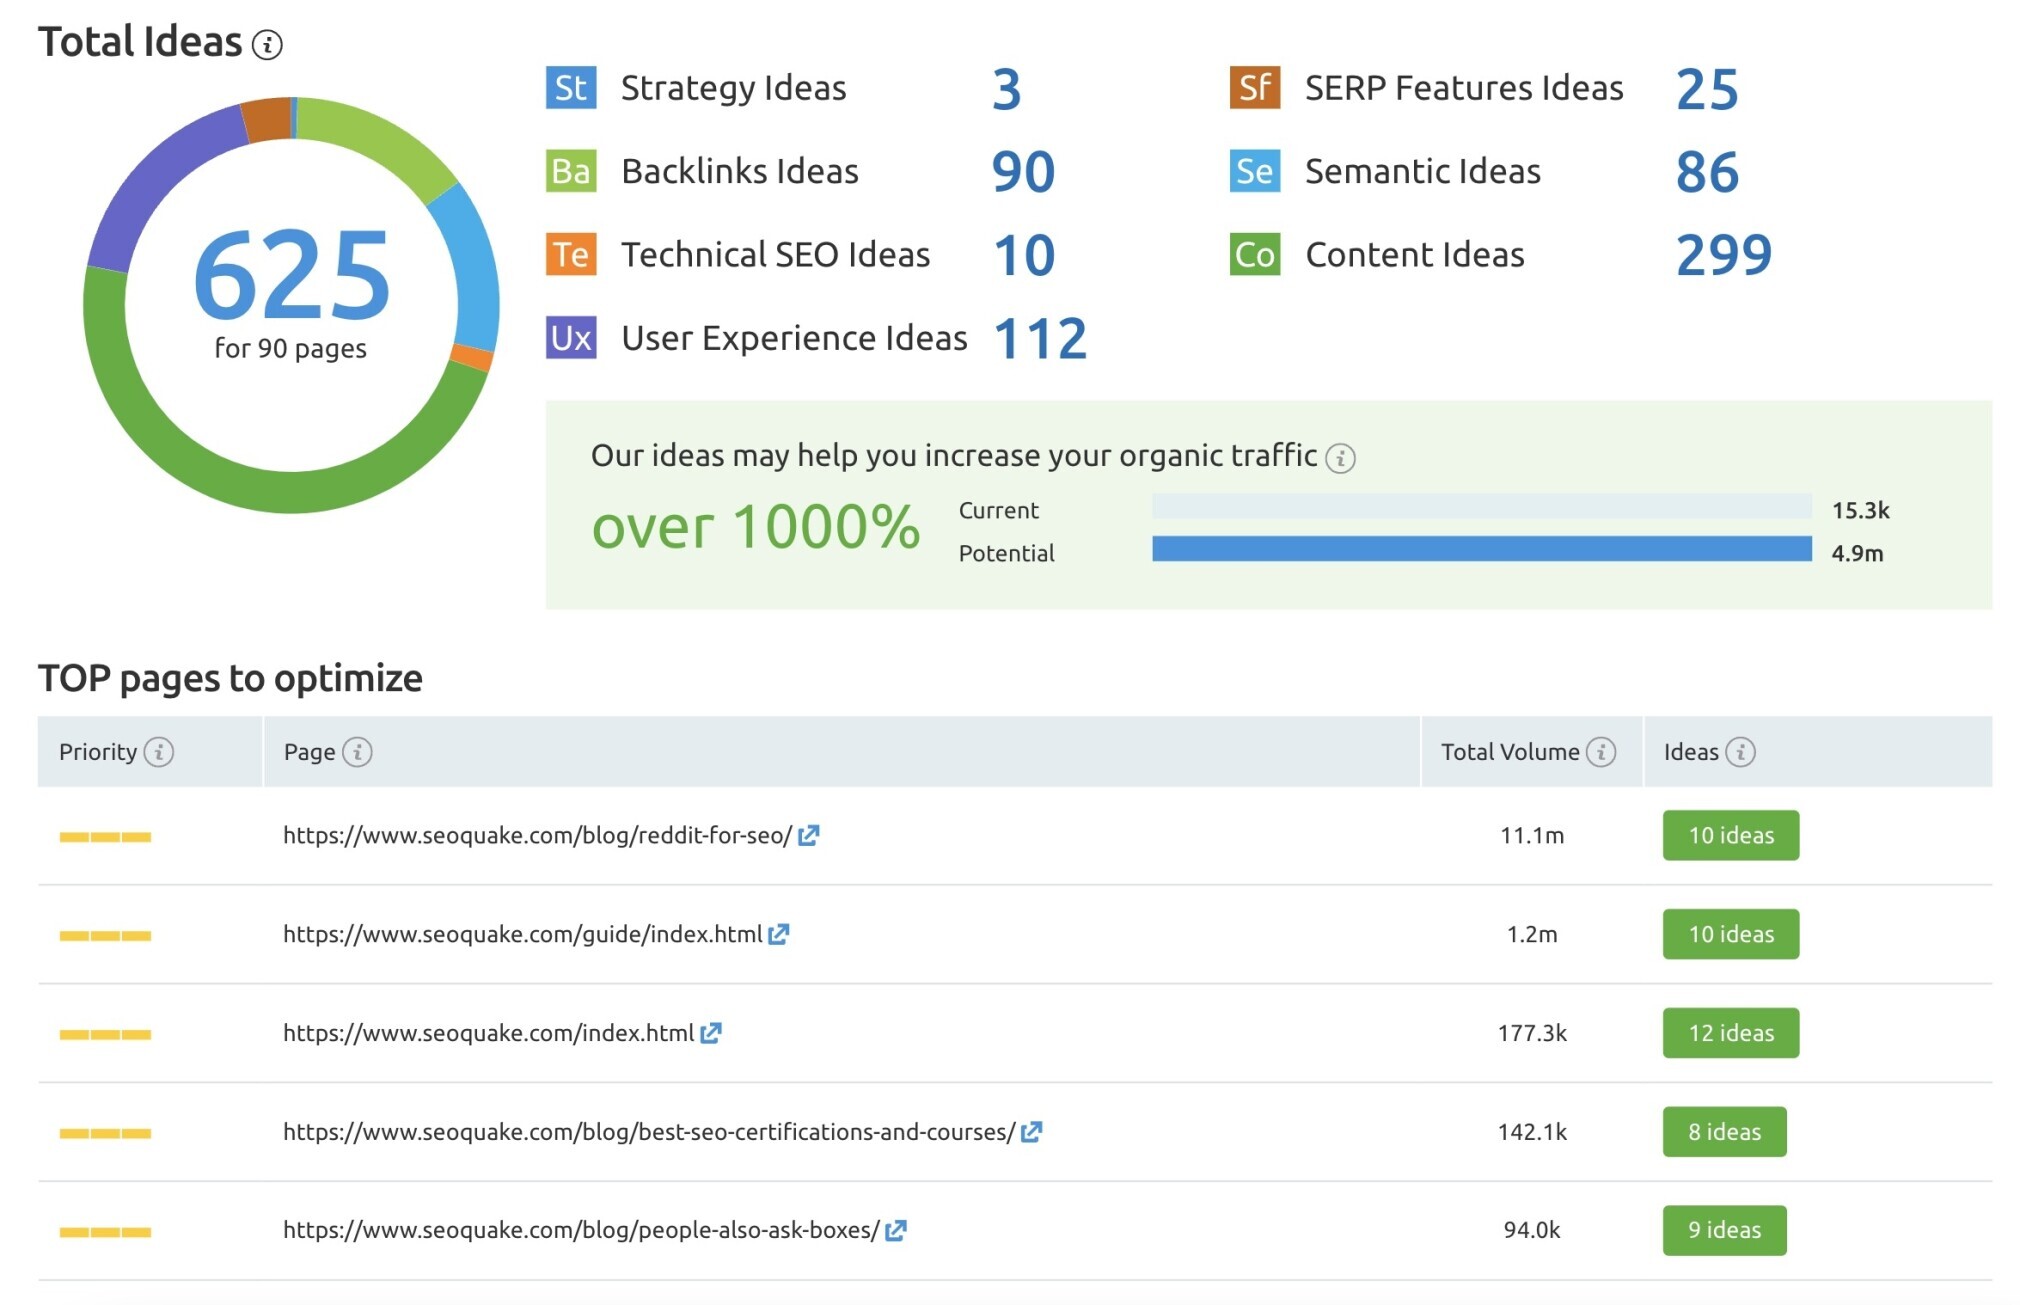
Task: Open the people-also-ask-boxes page URL
Action: [581, 1231]
